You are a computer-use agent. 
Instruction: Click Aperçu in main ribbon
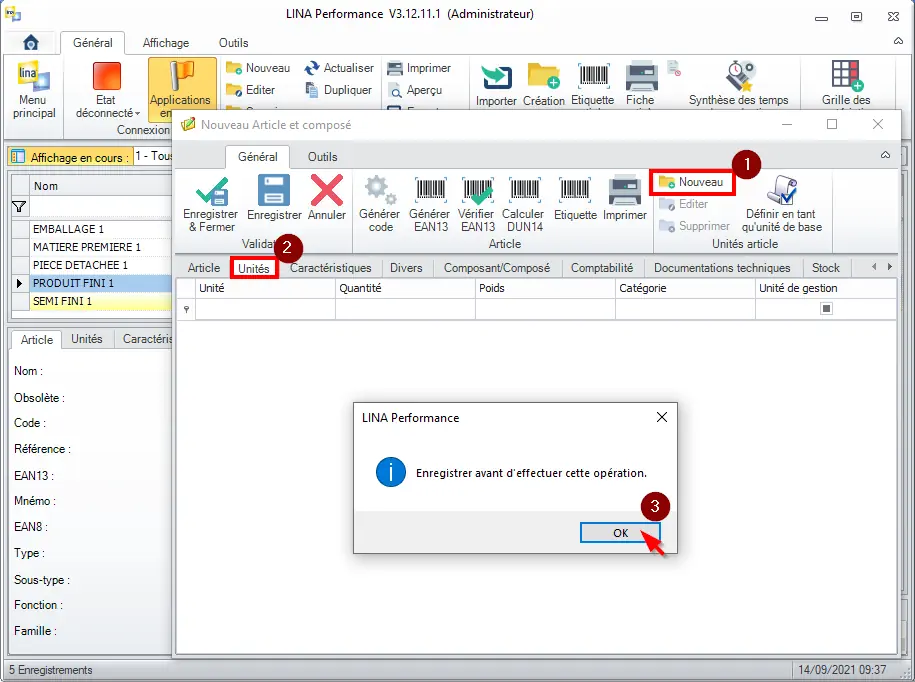point(415,90)
